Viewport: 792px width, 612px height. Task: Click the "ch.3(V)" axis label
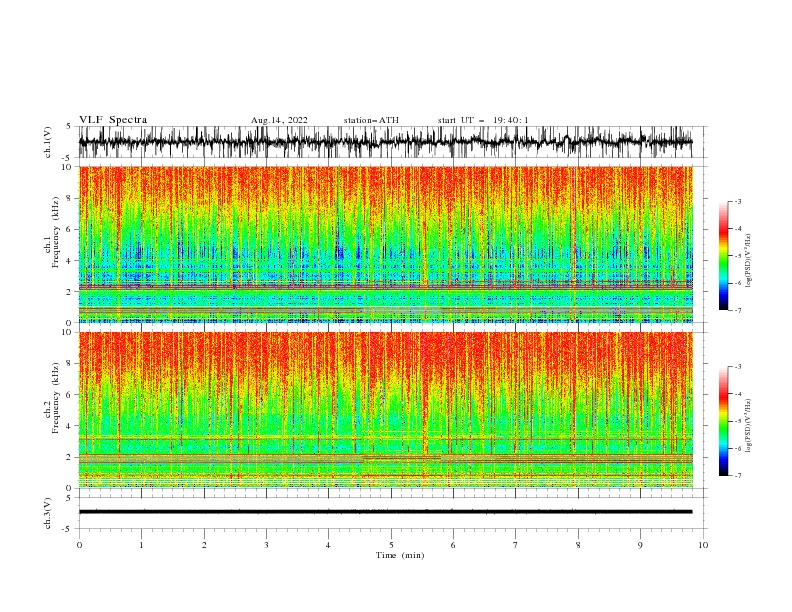click(48, 513)
